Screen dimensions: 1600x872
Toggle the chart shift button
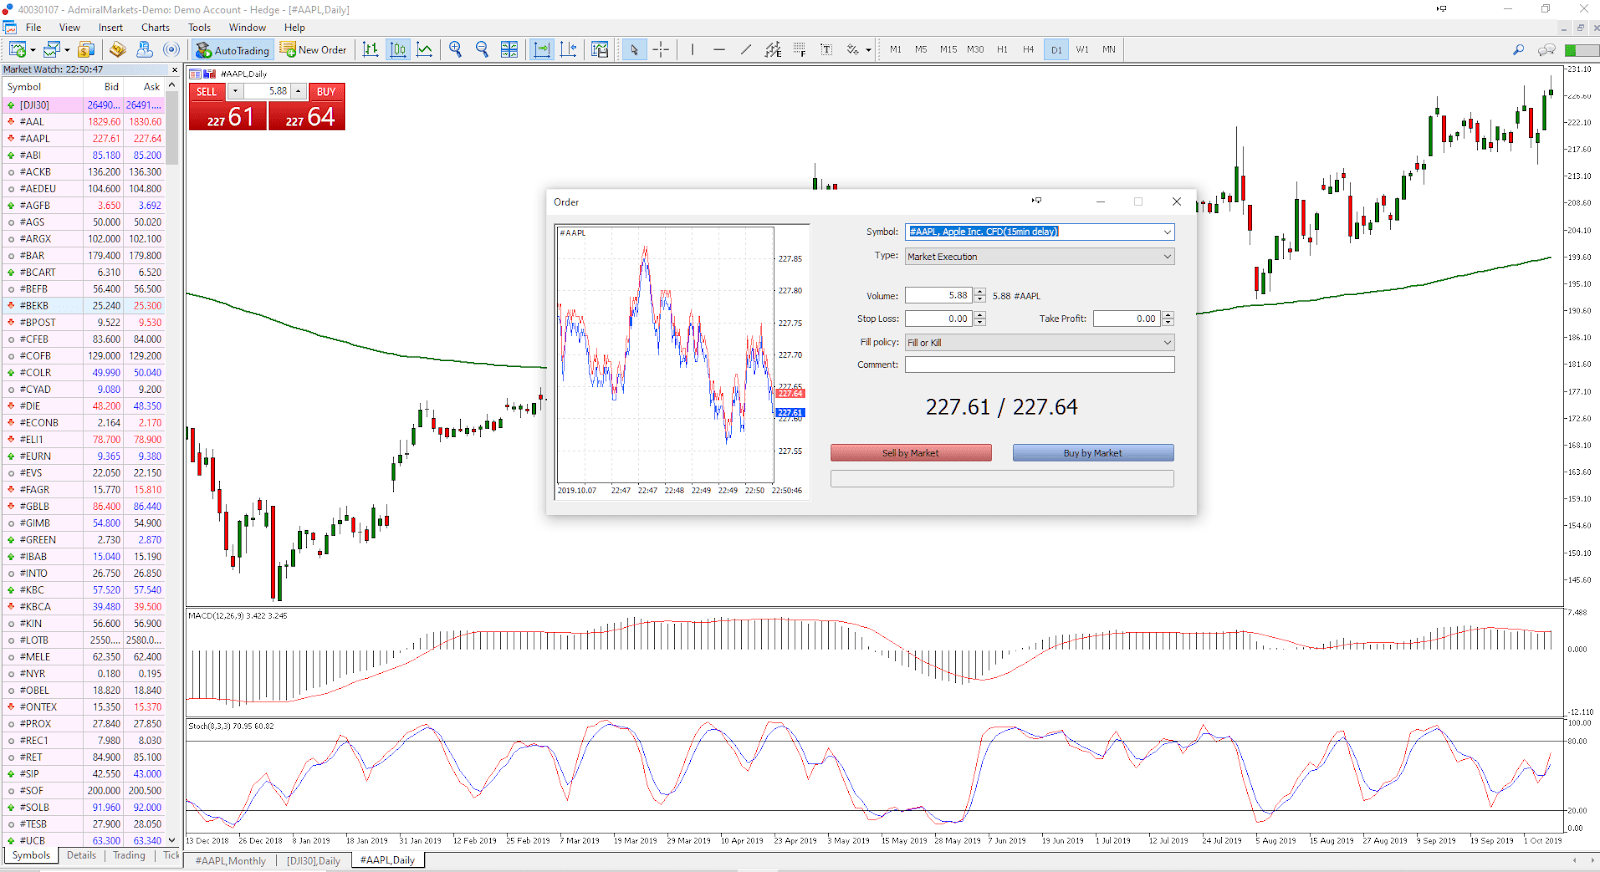568,49
